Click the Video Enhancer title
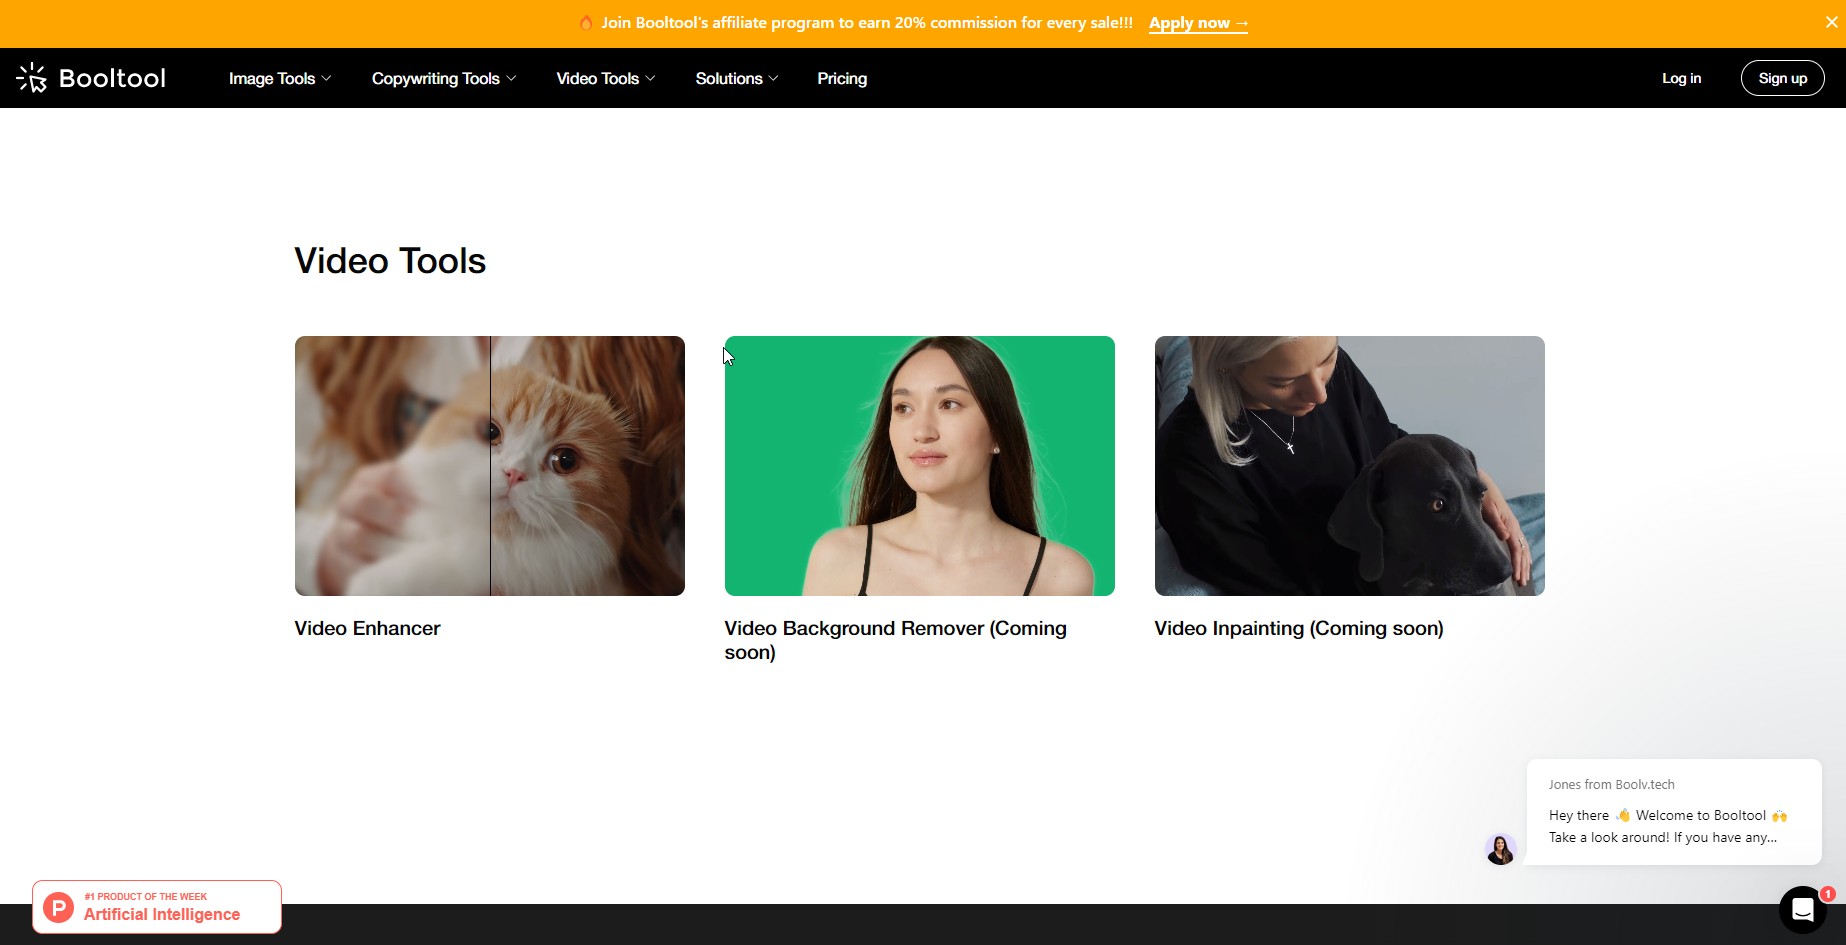1846x945 pixels. [367, 628]
